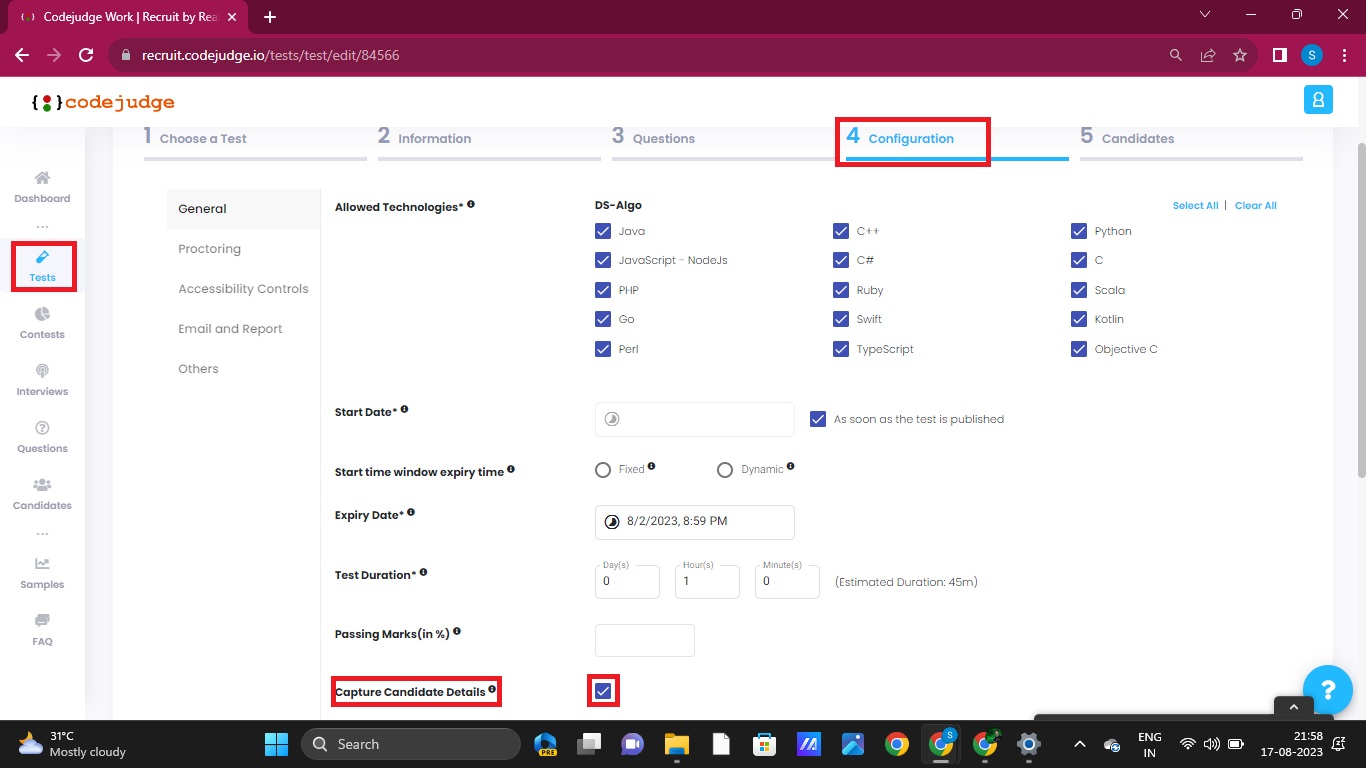Click the Passing Marks input field
This screenshot has width=1366, height=768.
(644, 640)
